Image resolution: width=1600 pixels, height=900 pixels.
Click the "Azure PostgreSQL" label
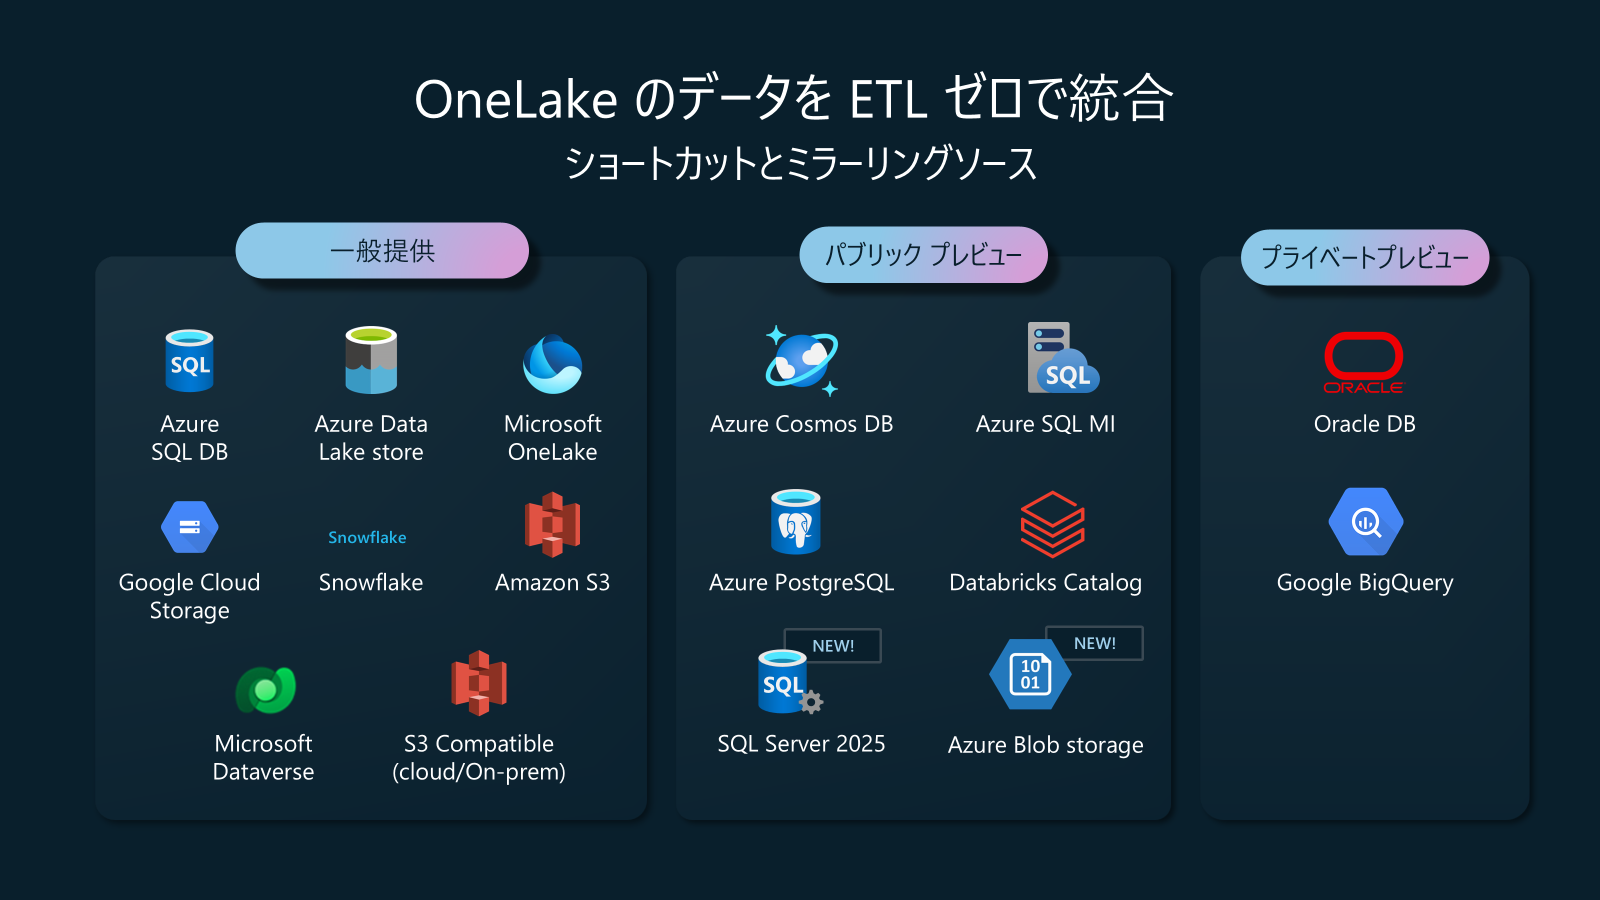point(802,583)
